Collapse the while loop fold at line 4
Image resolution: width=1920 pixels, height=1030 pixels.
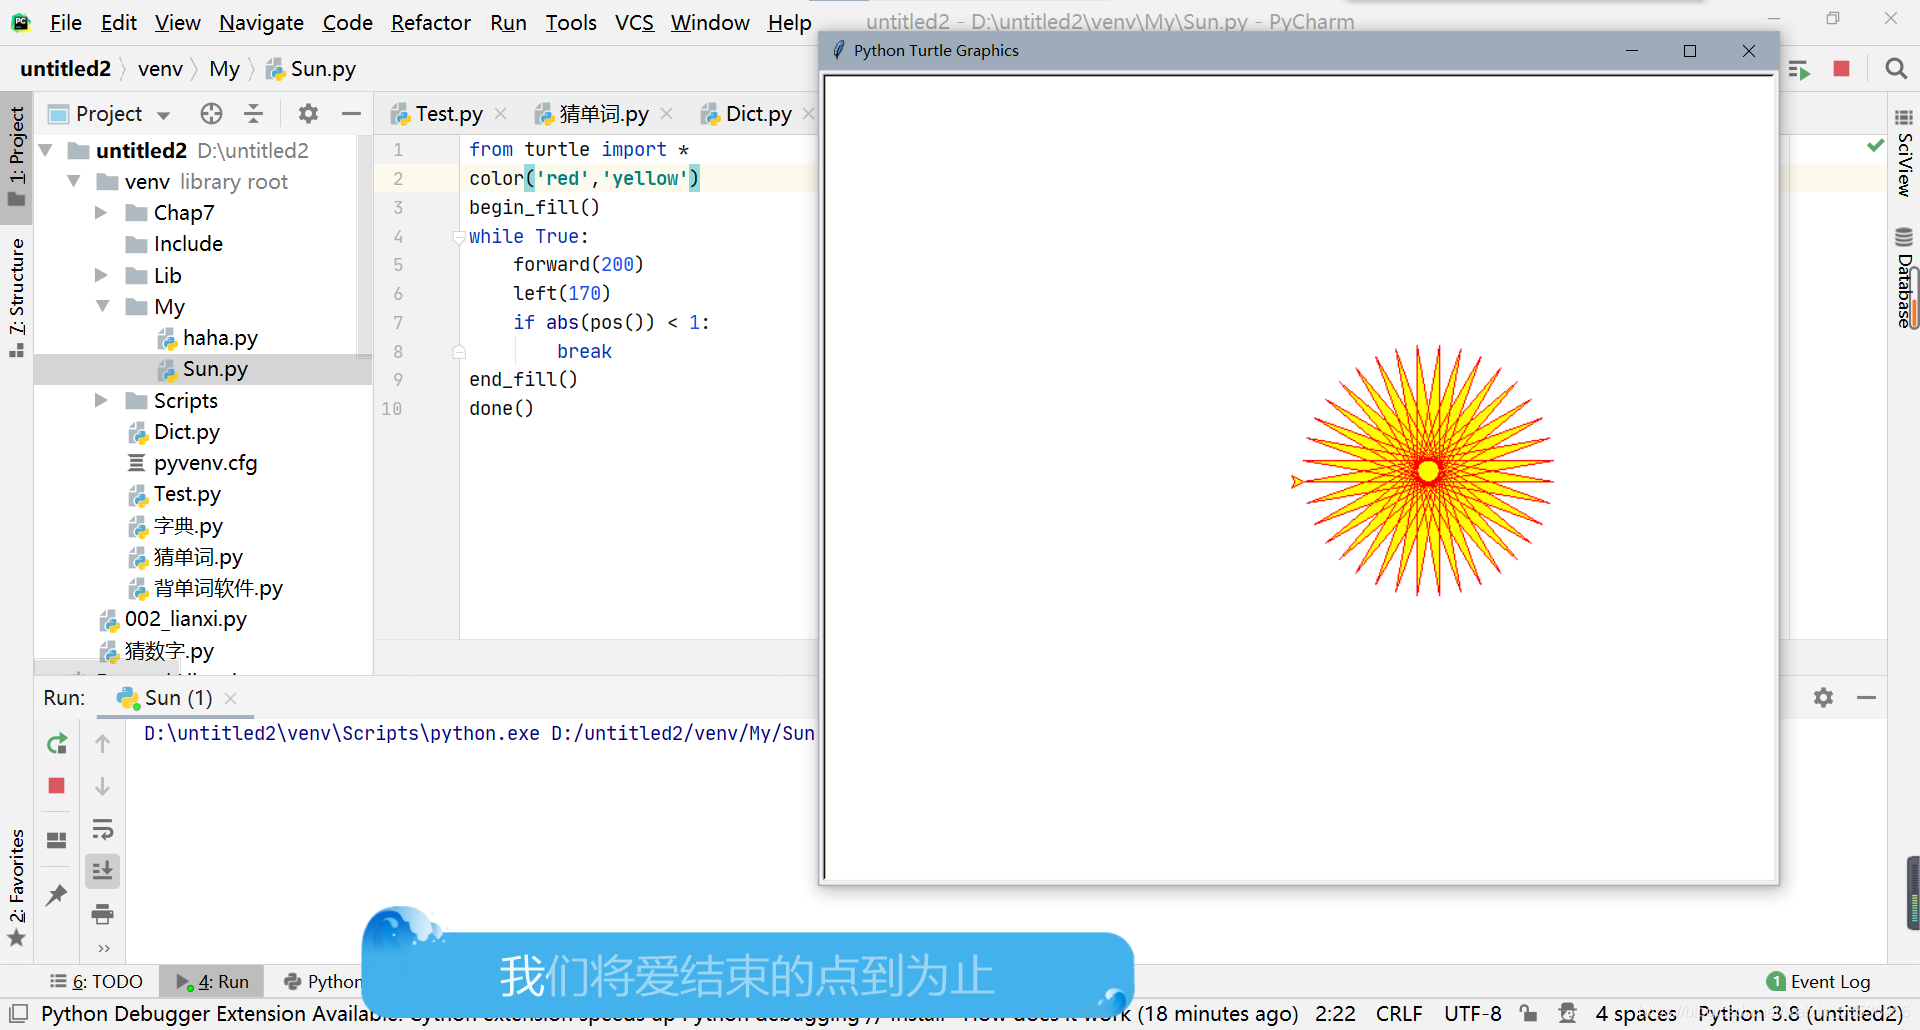click(x=458, y=237)
